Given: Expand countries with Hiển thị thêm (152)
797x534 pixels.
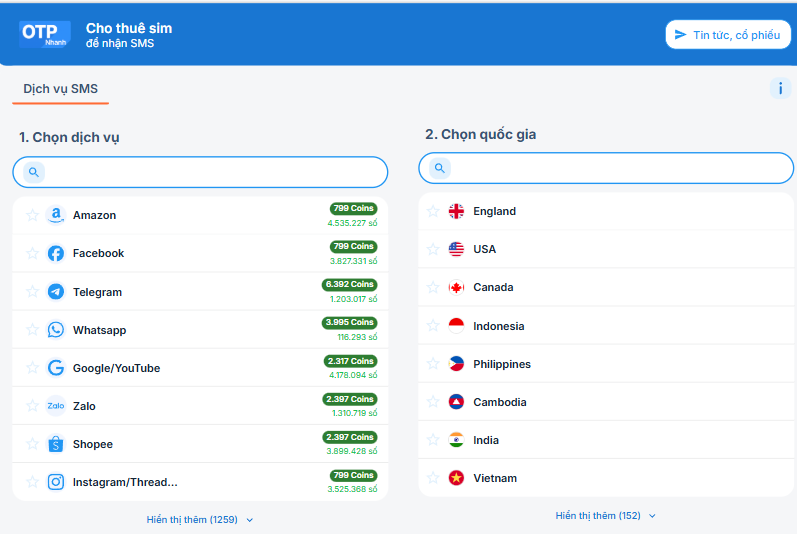Looking at the screenshot, I should pos(606,515).
